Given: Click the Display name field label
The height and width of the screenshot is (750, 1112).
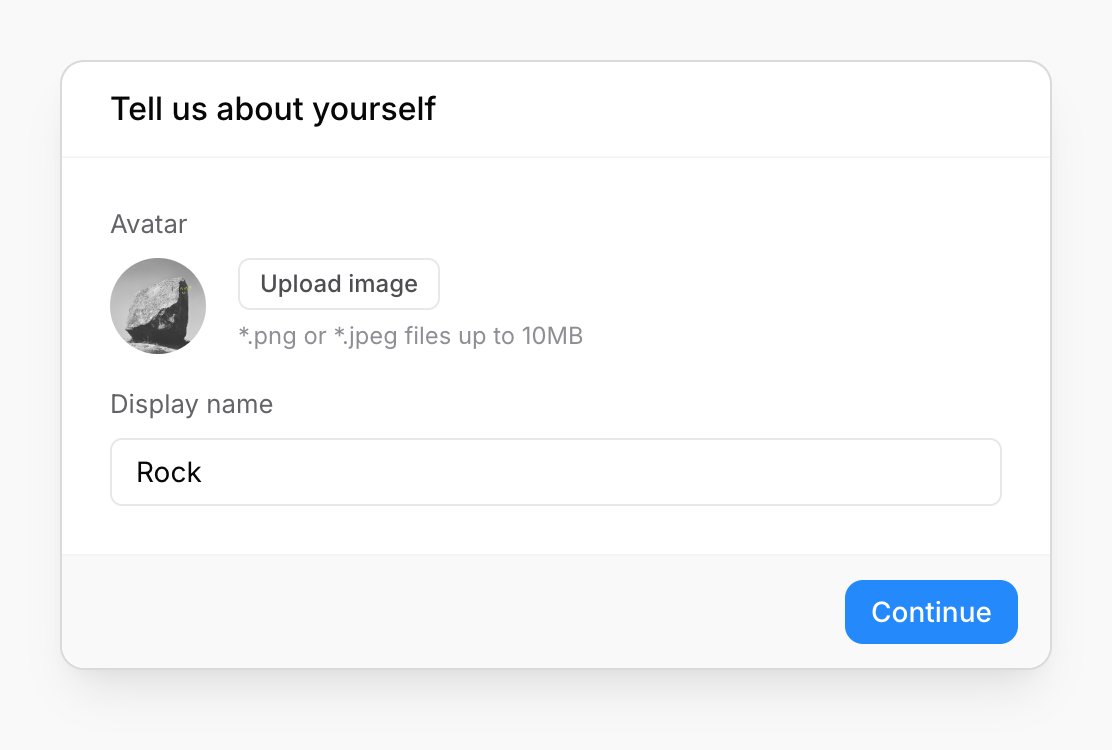Looking at the screenshot, I should click(191, 404).
